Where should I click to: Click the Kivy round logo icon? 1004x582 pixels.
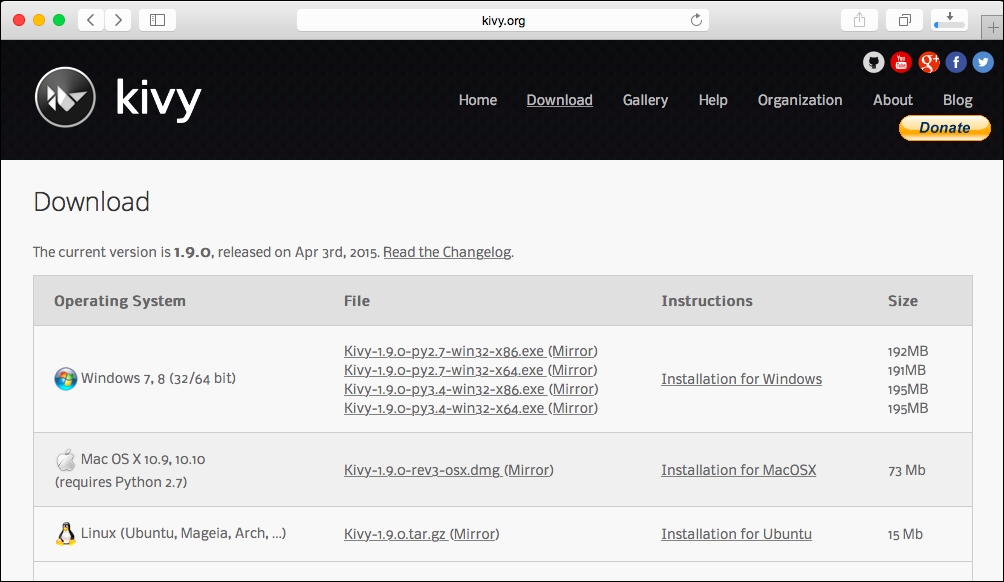(x=65, y=97)
